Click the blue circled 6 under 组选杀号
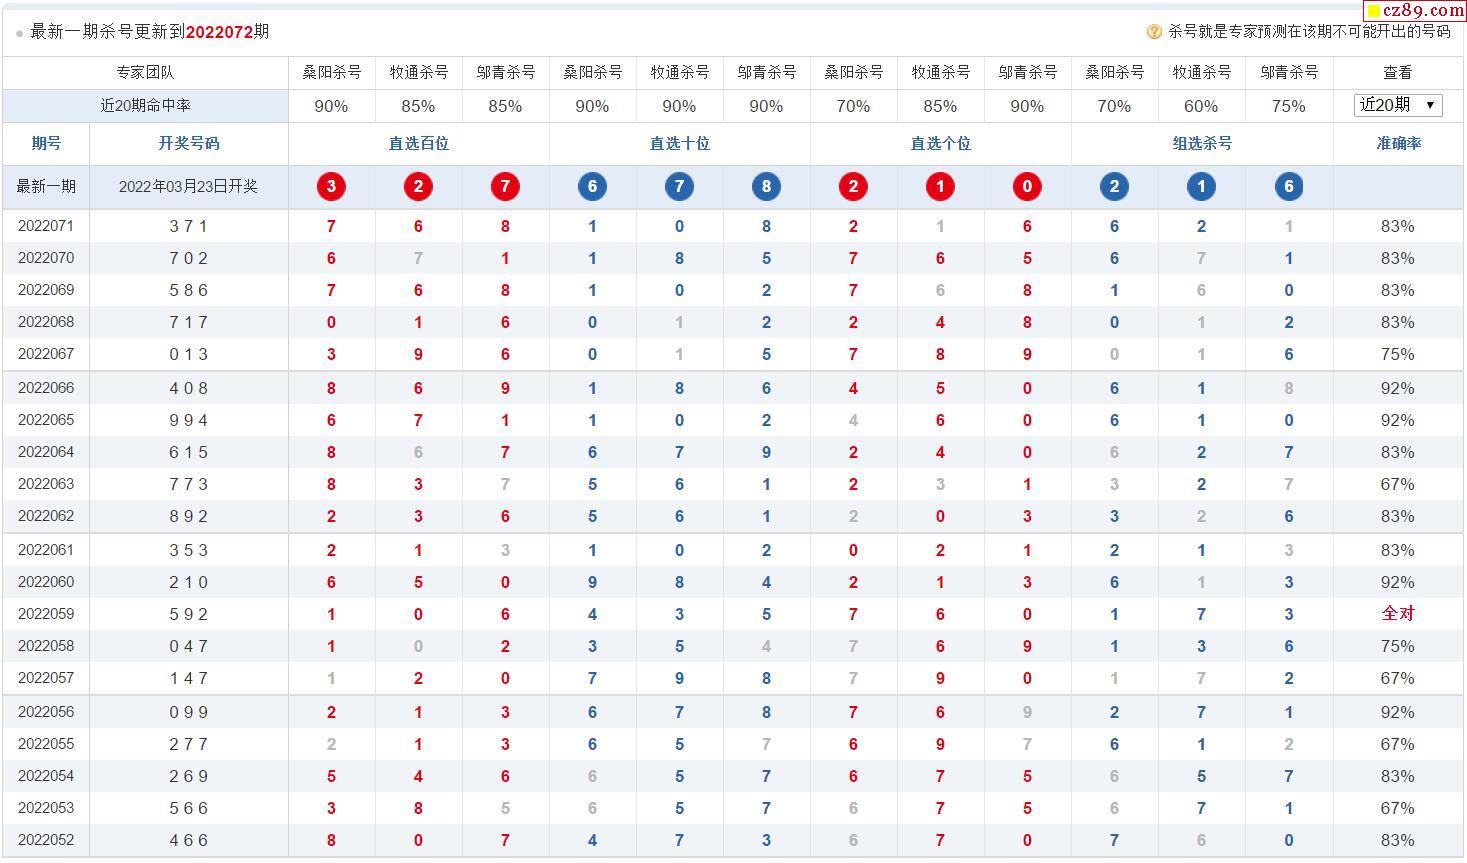The width and height of the screenshot is (1467, 863). pos(1288,186)
